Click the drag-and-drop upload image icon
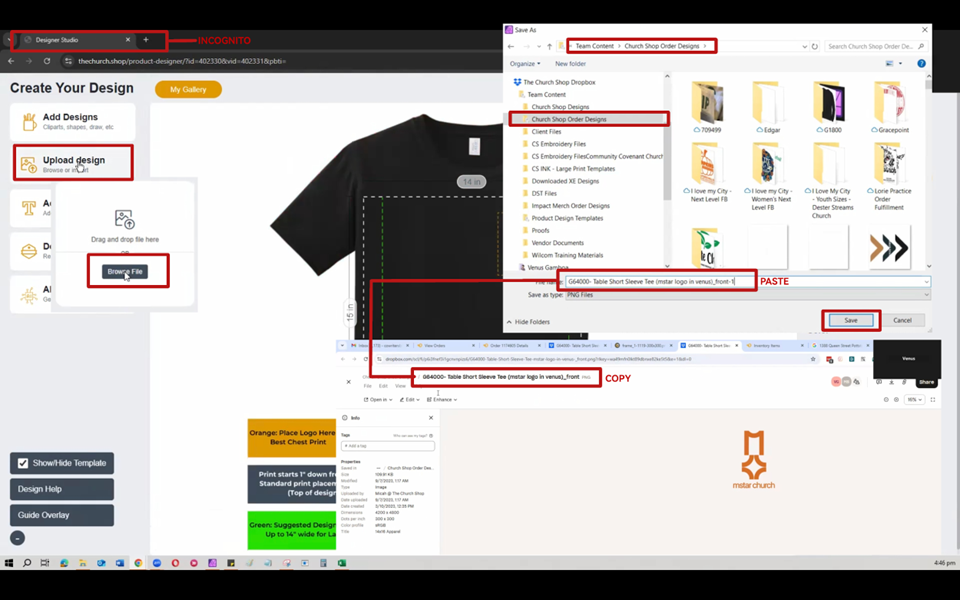This screenshot has width=960, height=600. pyautogui.click(x=124, y=219)
